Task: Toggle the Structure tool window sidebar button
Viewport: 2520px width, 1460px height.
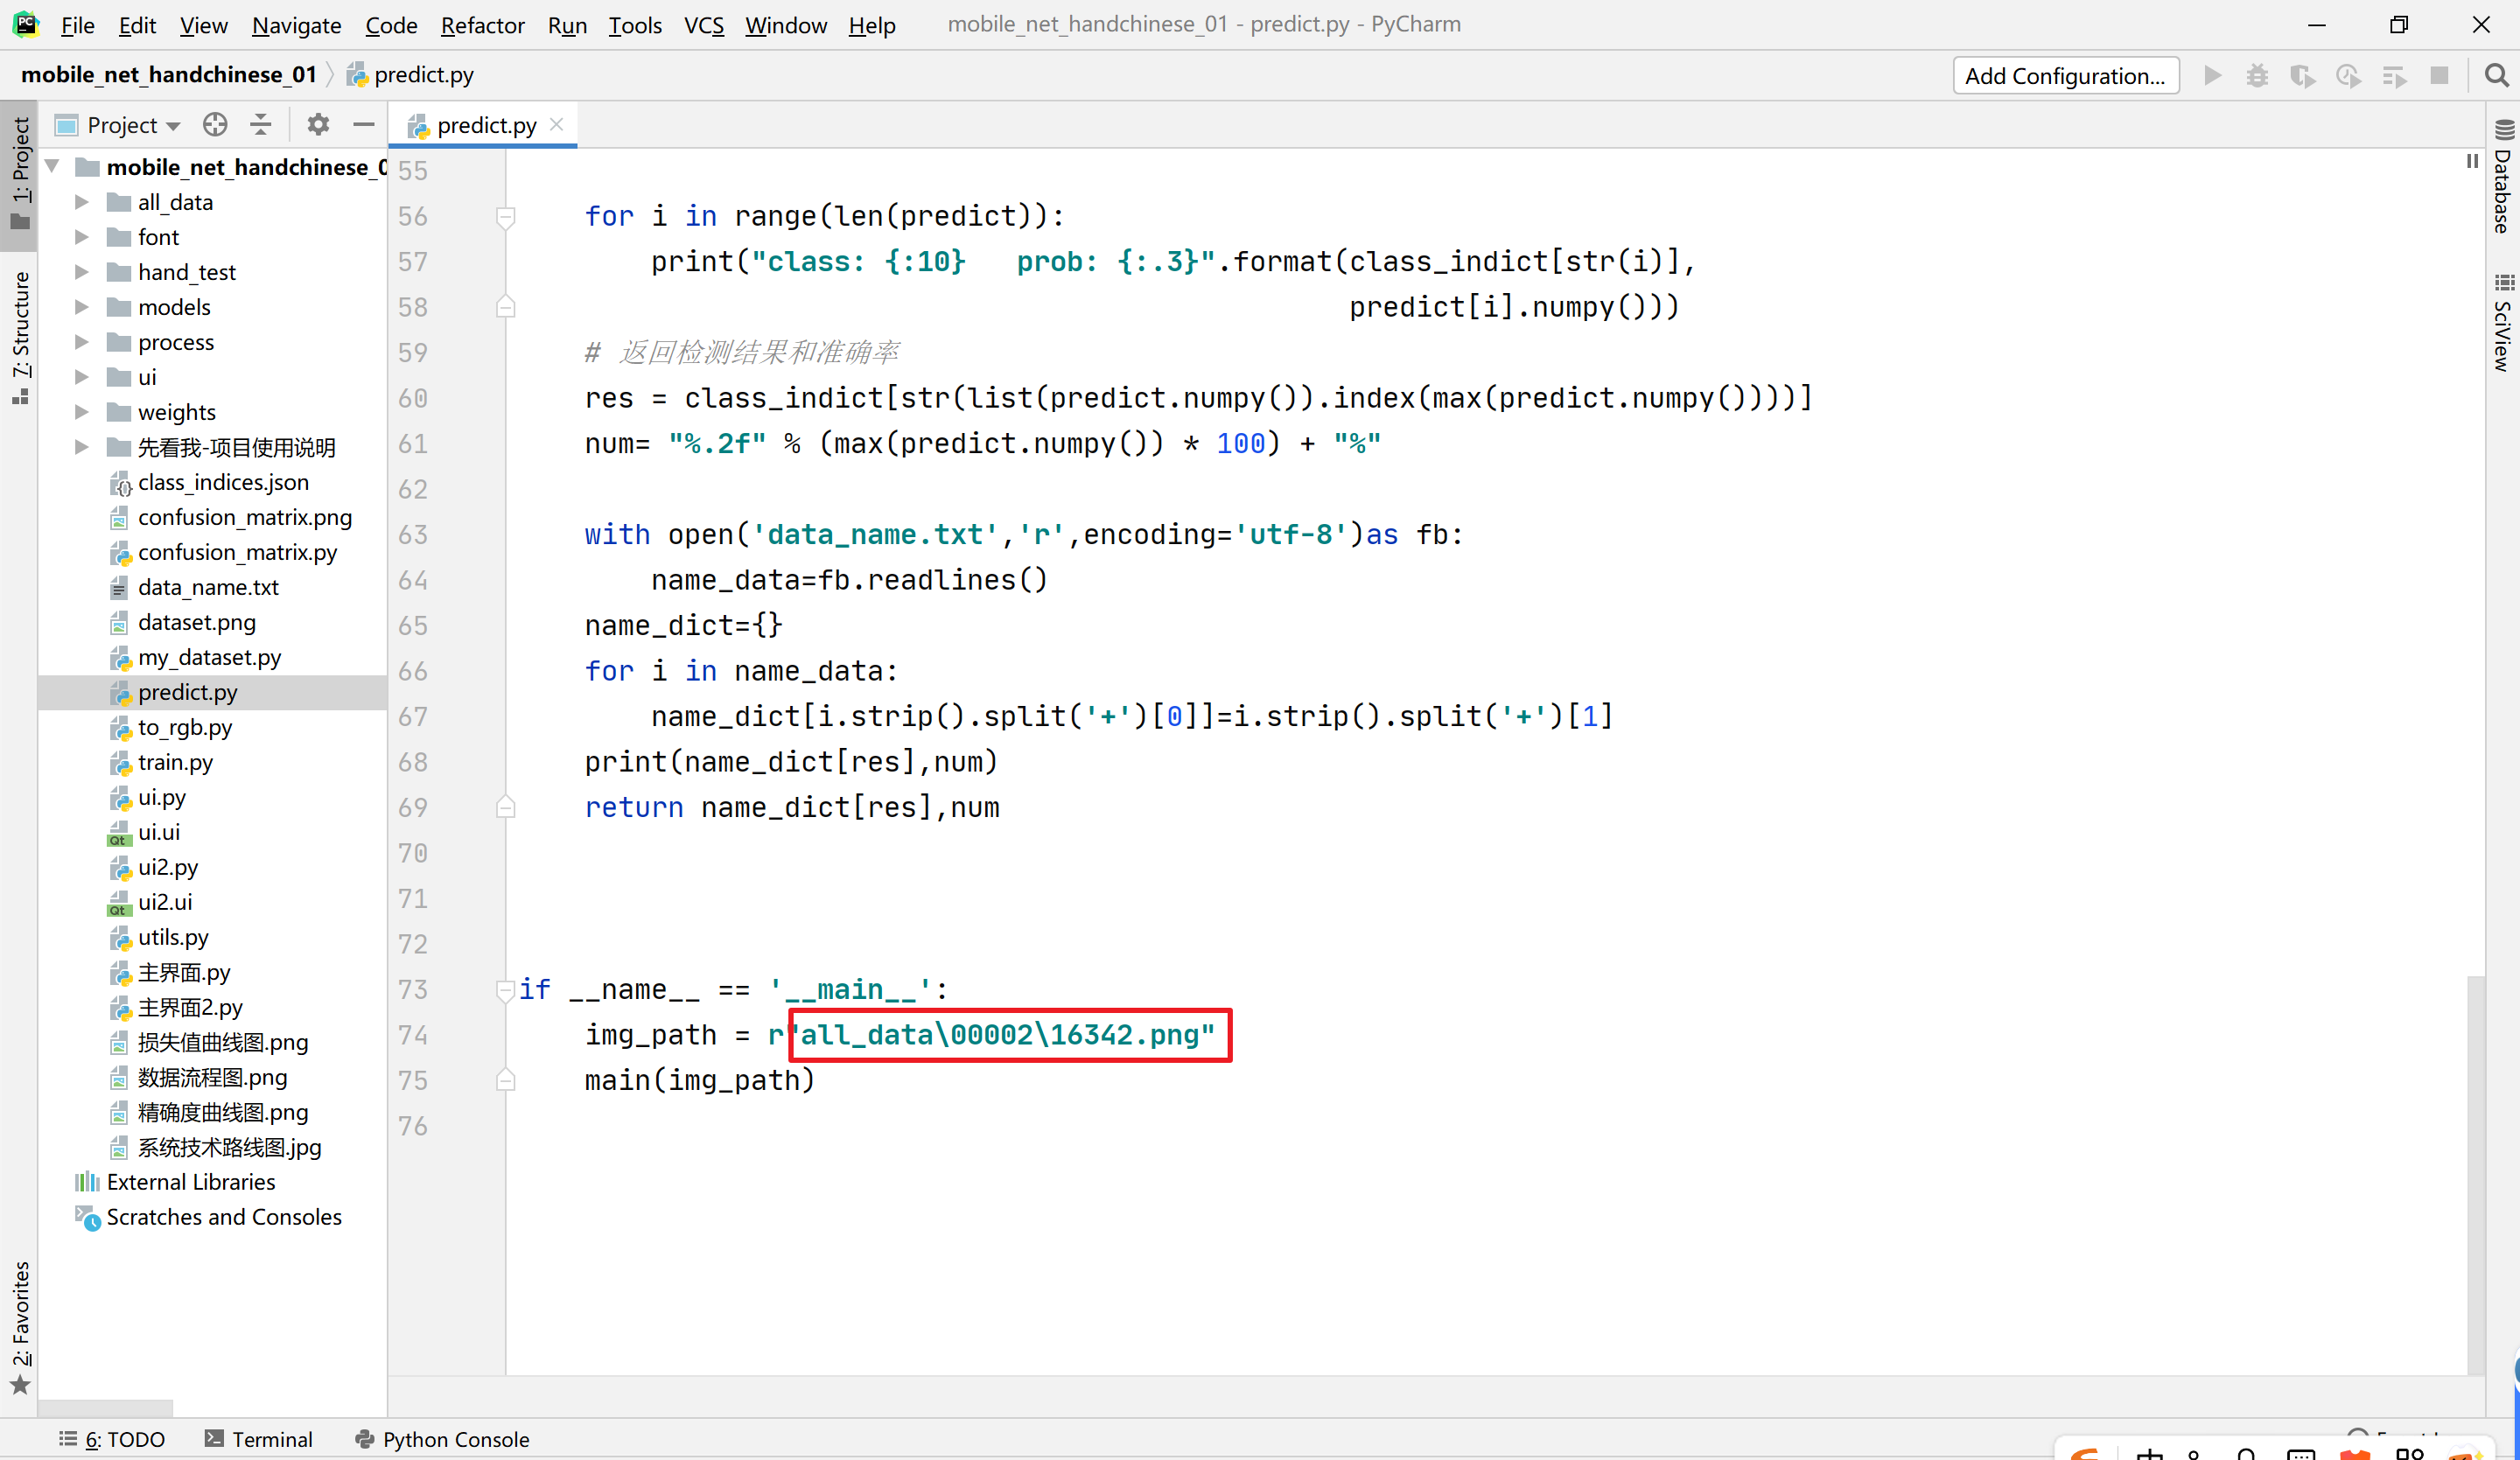Action: tap(20, 335)
